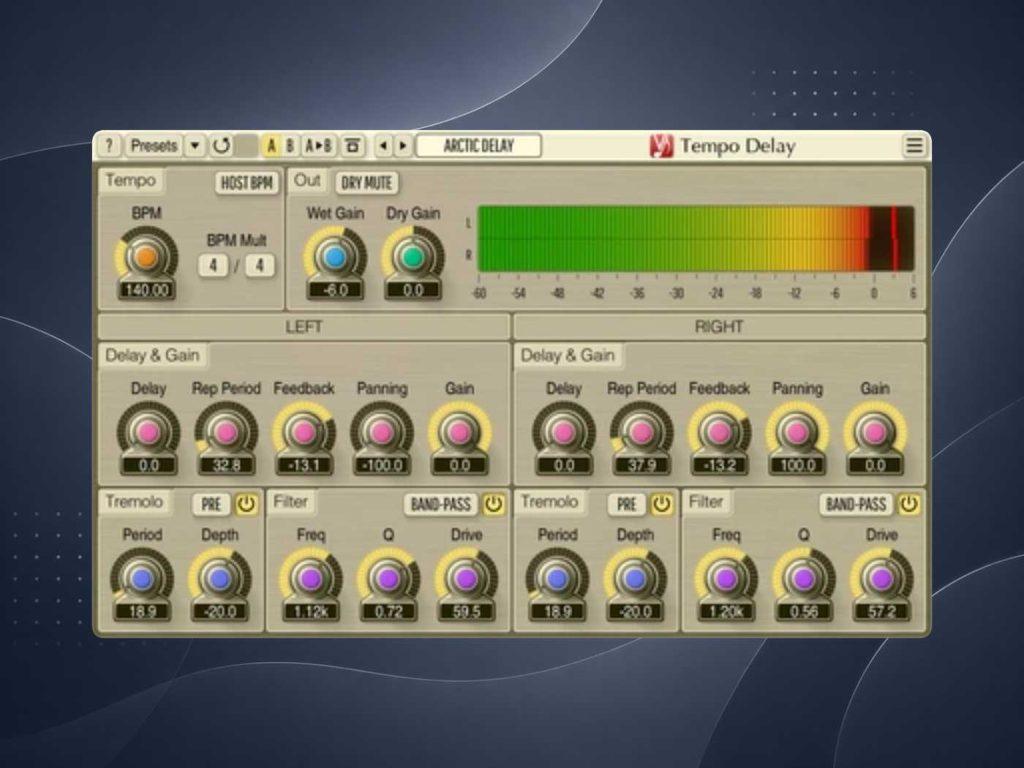The height and width of the screenshot is (768, 1024).
Task: Click the Dry Gain value 0.0
Action: pos(413,290)
